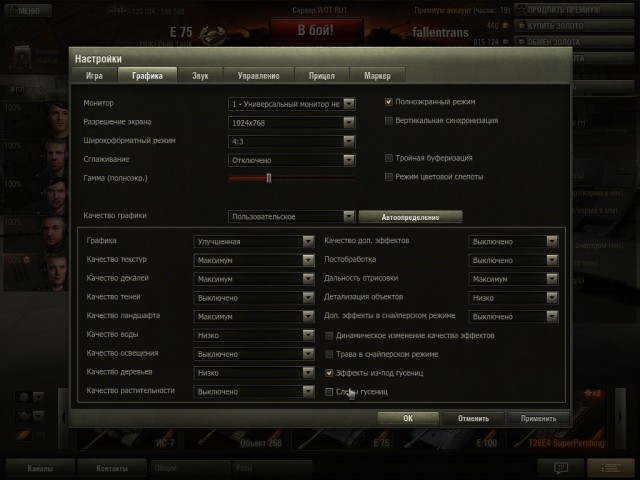Open the Каналы button
640x480 pixels.
coord(40,468)
